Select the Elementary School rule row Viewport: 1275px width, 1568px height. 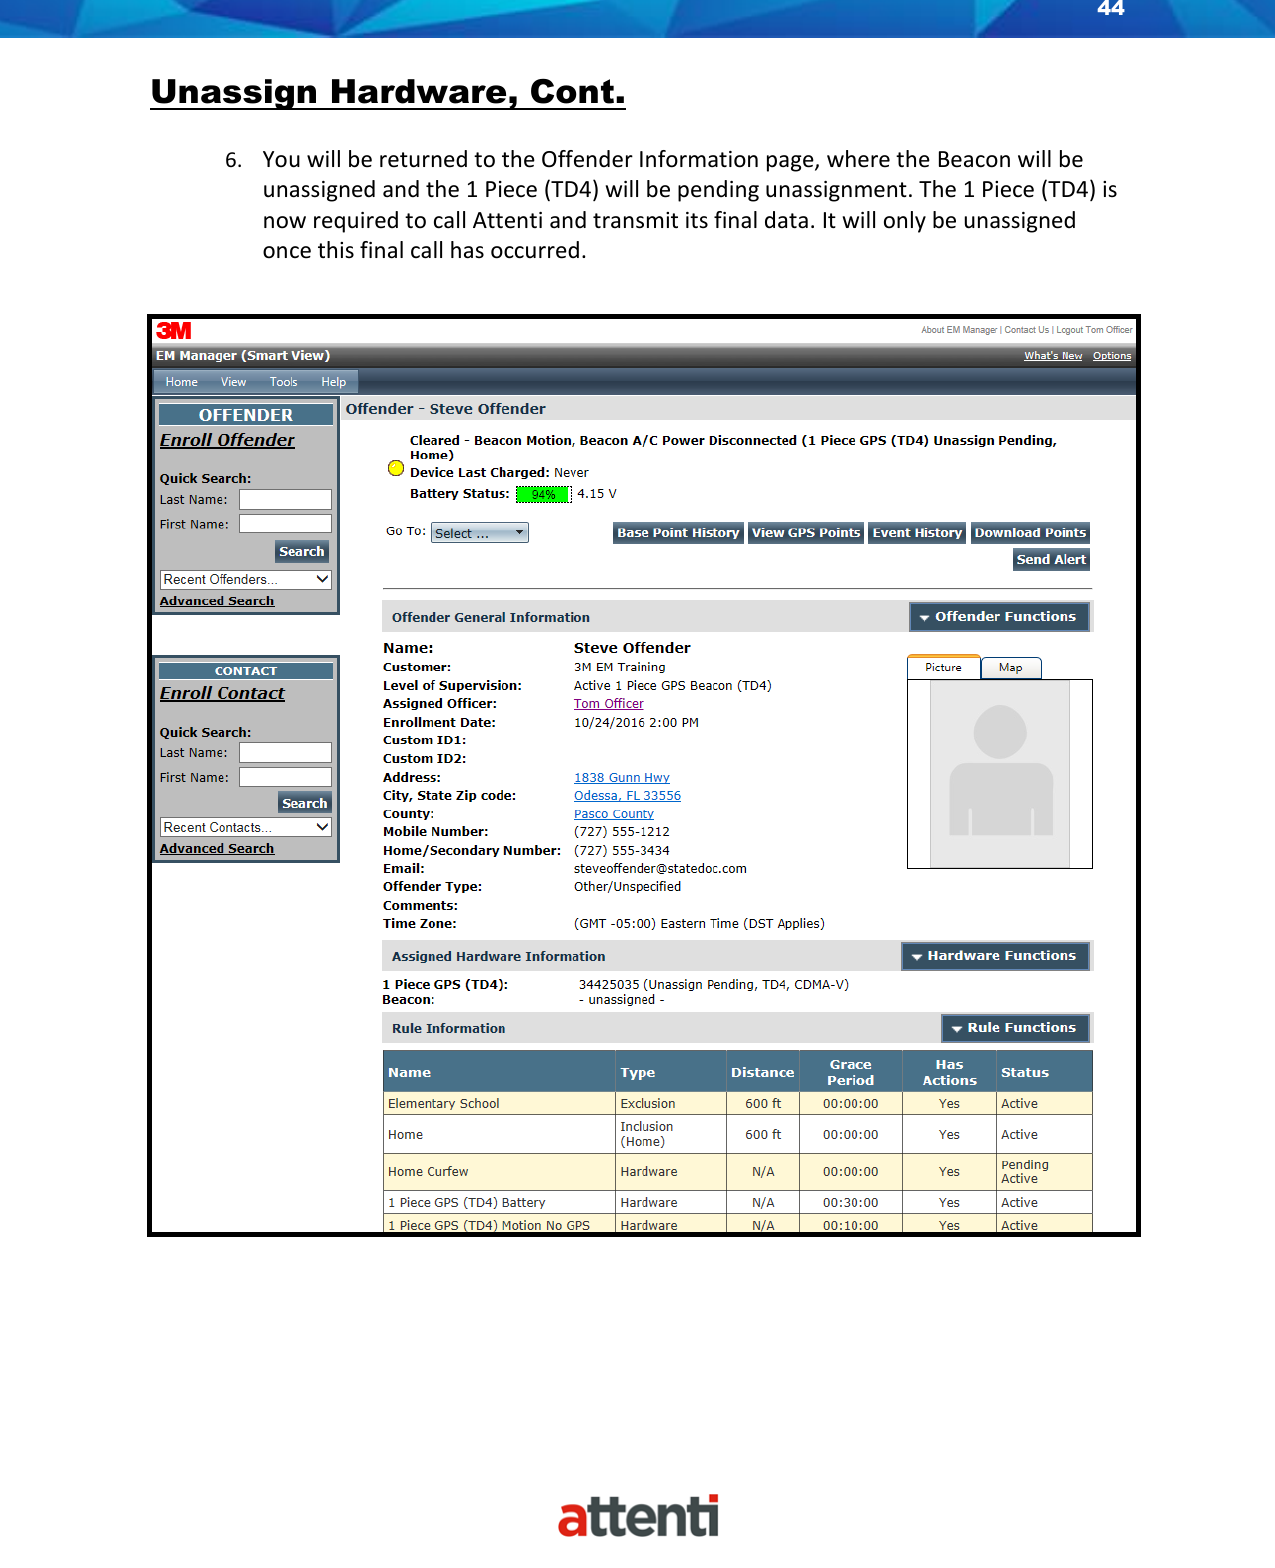tap(738, 1104)
